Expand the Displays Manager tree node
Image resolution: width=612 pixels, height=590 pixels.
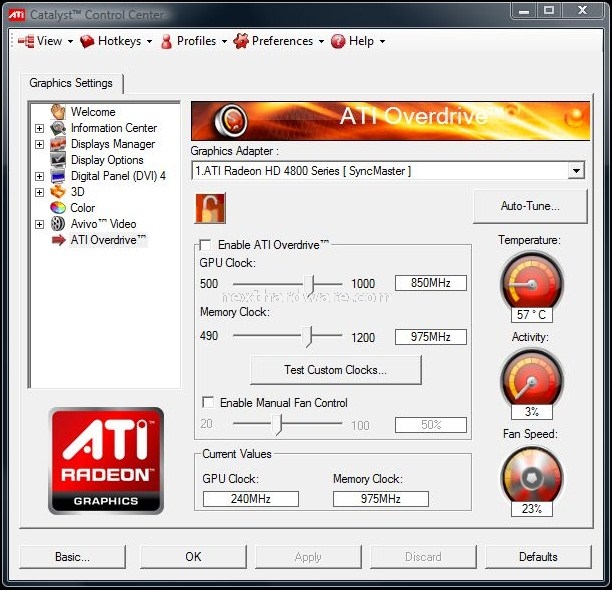(39, 144)
